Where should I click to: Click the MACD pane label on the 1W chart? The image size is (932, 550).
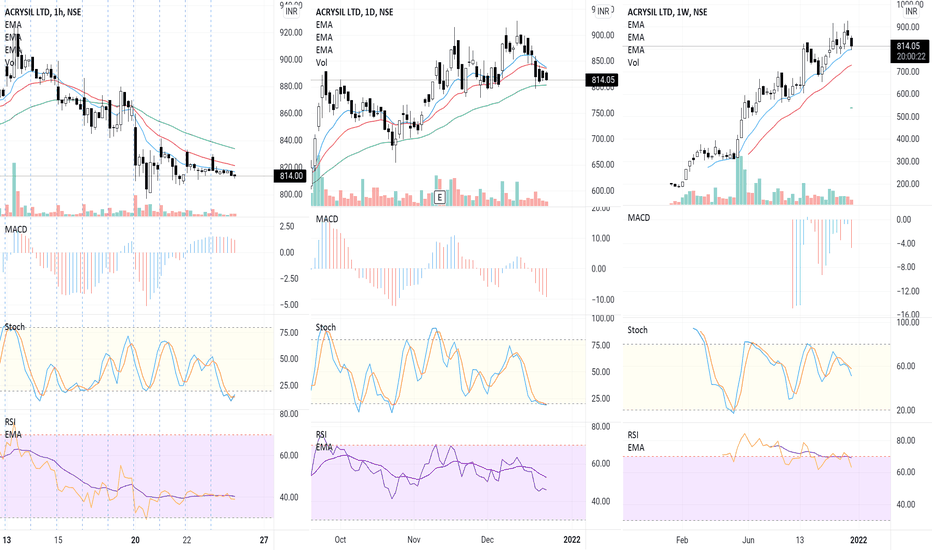pyautogui.click(x=639, y=218)
